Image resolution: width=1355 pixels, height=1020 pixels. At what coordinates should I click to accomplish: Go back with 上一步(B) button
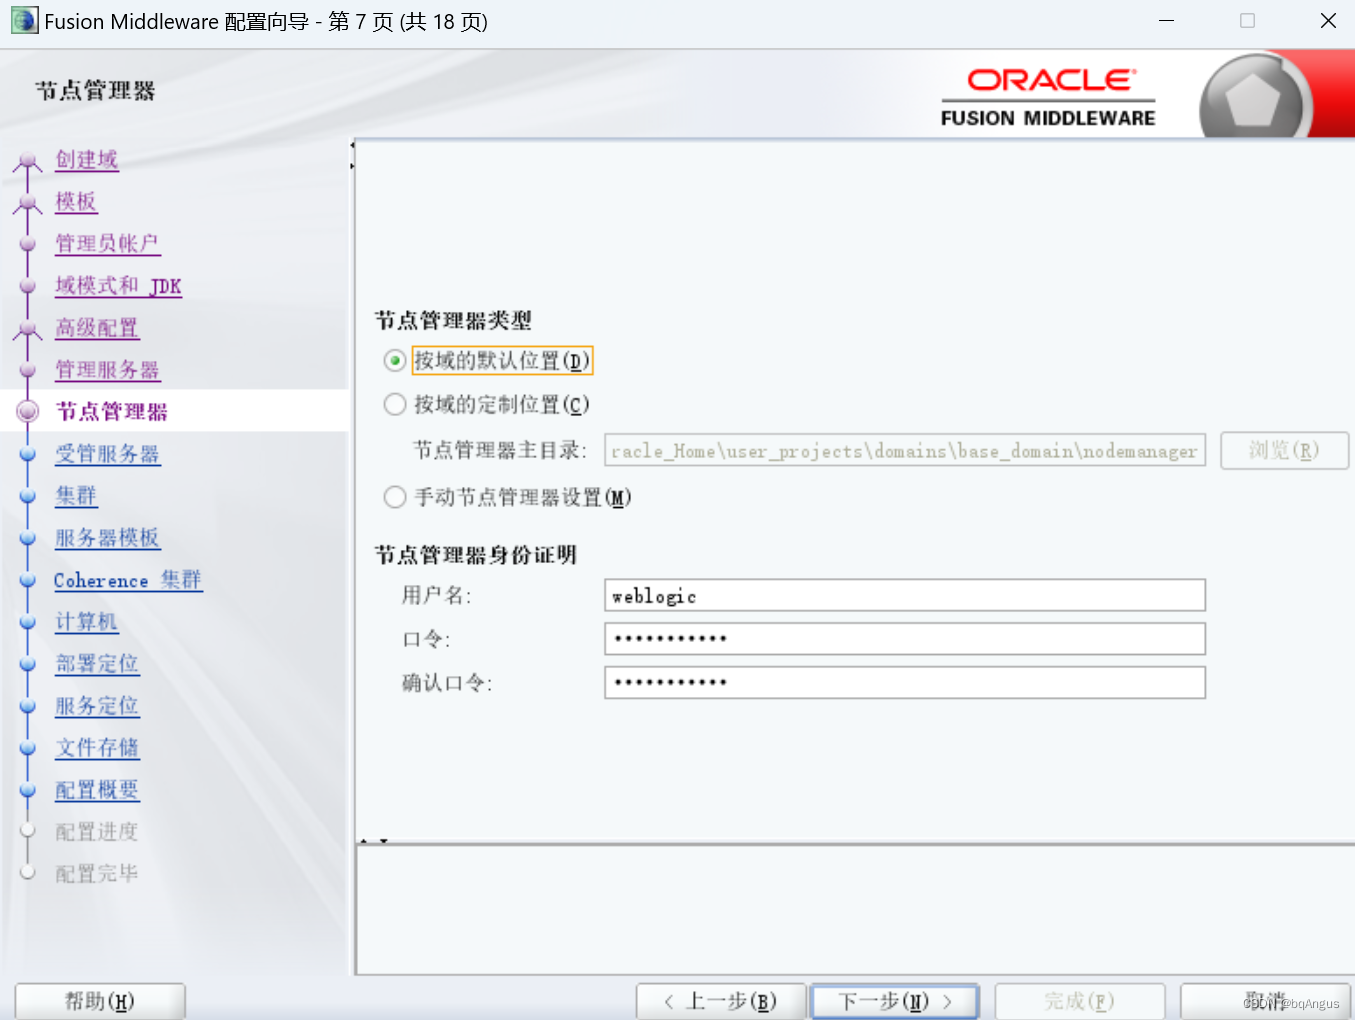tap(721, 1001)
